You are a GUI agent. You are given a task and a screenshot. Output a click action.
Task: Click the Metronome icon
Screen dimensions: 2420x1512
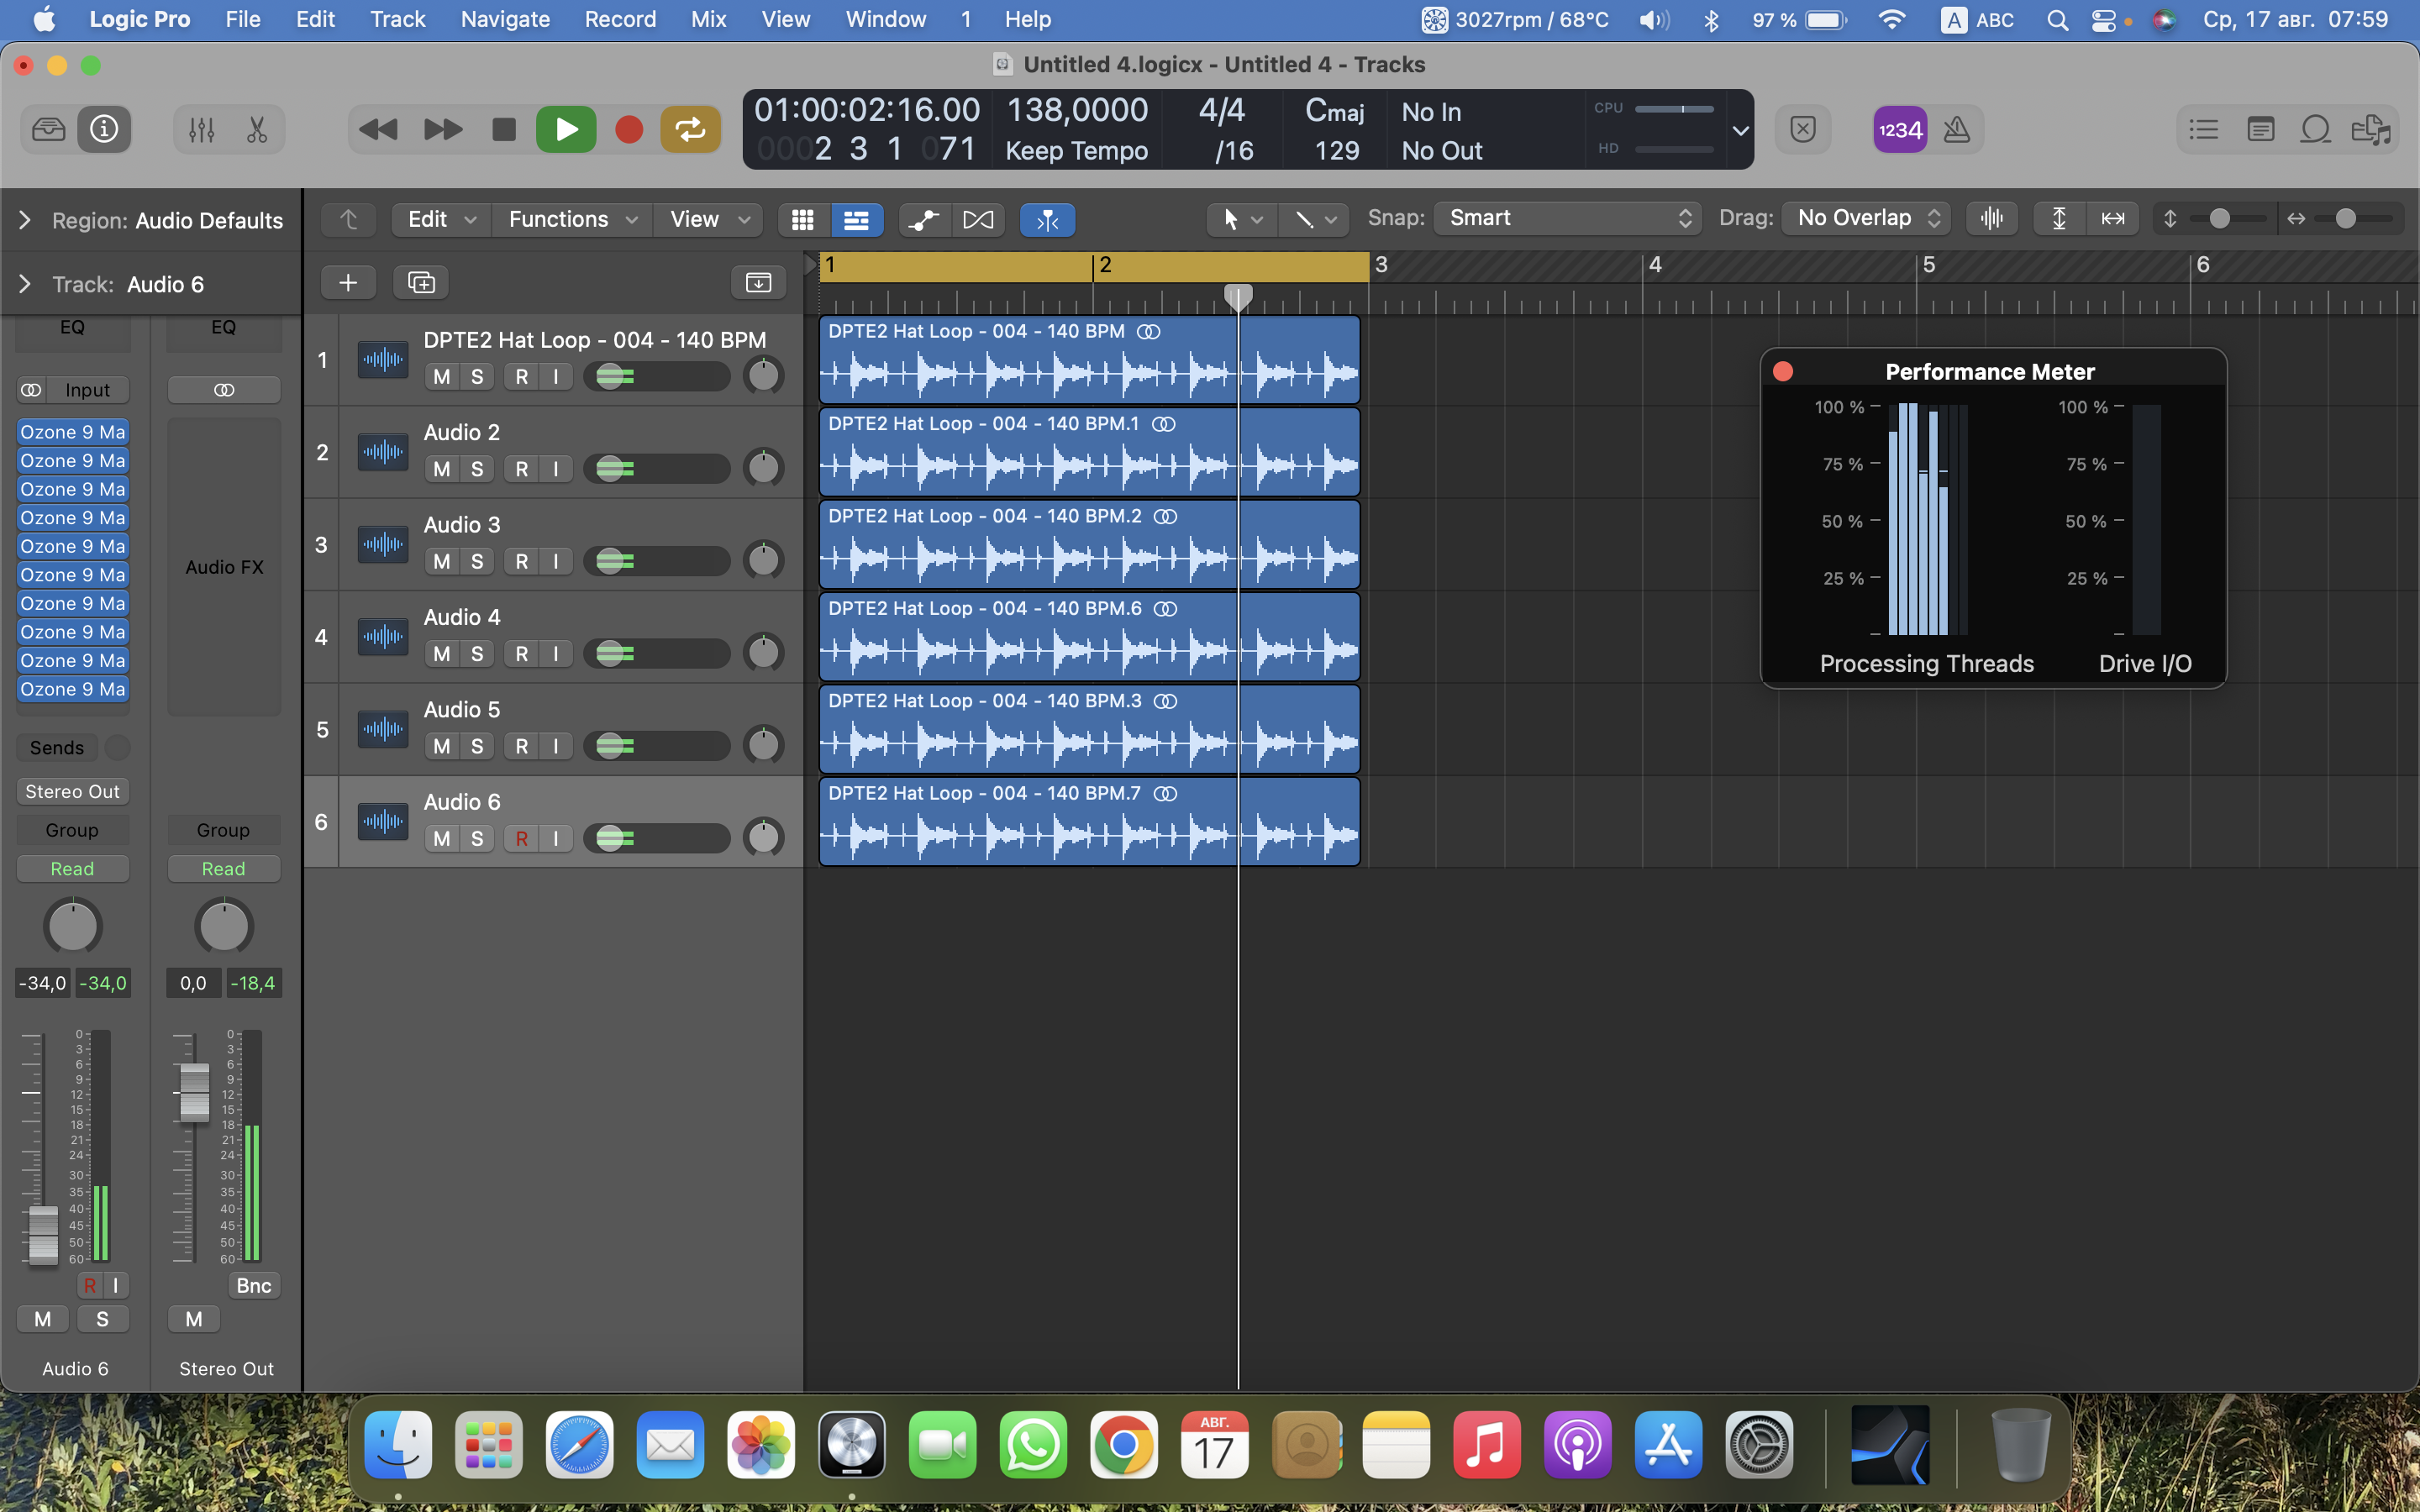(1956, 129)
